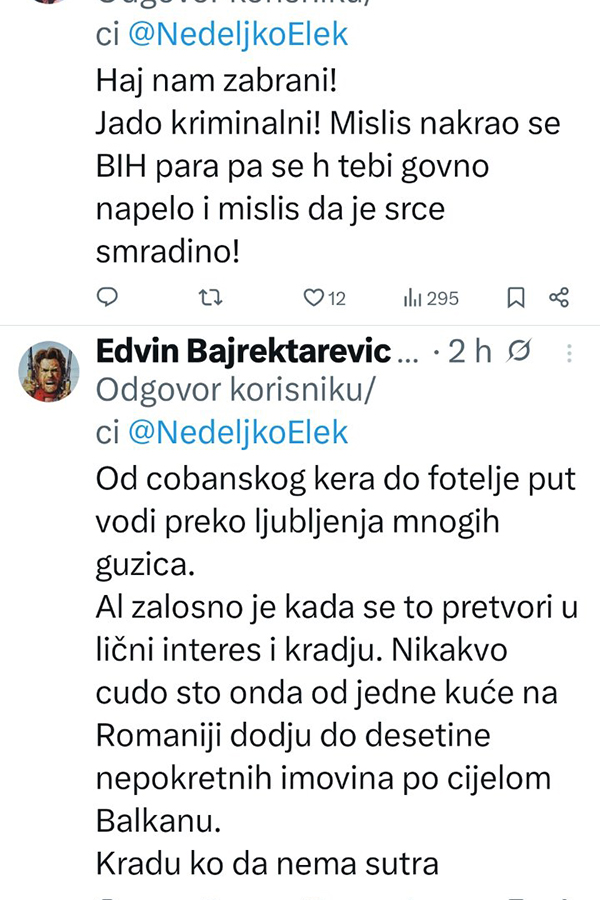Tap the edited-post icon beside 2 h
Screen dimensions: 600x900
coord(518,352)
